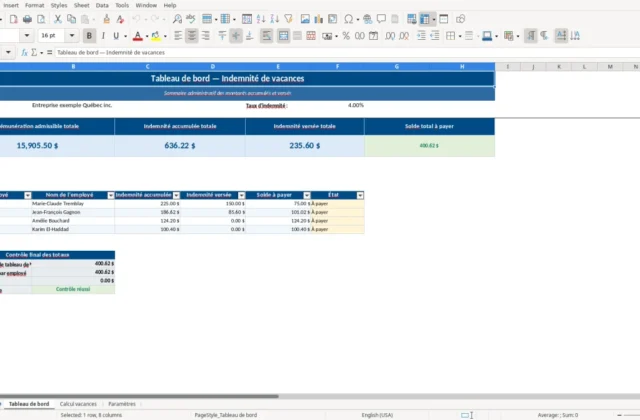This screenshot has width=640, height=420.
Task: Click the English (USA) language status
Action: pyautogui.click(x=377, y=415)
